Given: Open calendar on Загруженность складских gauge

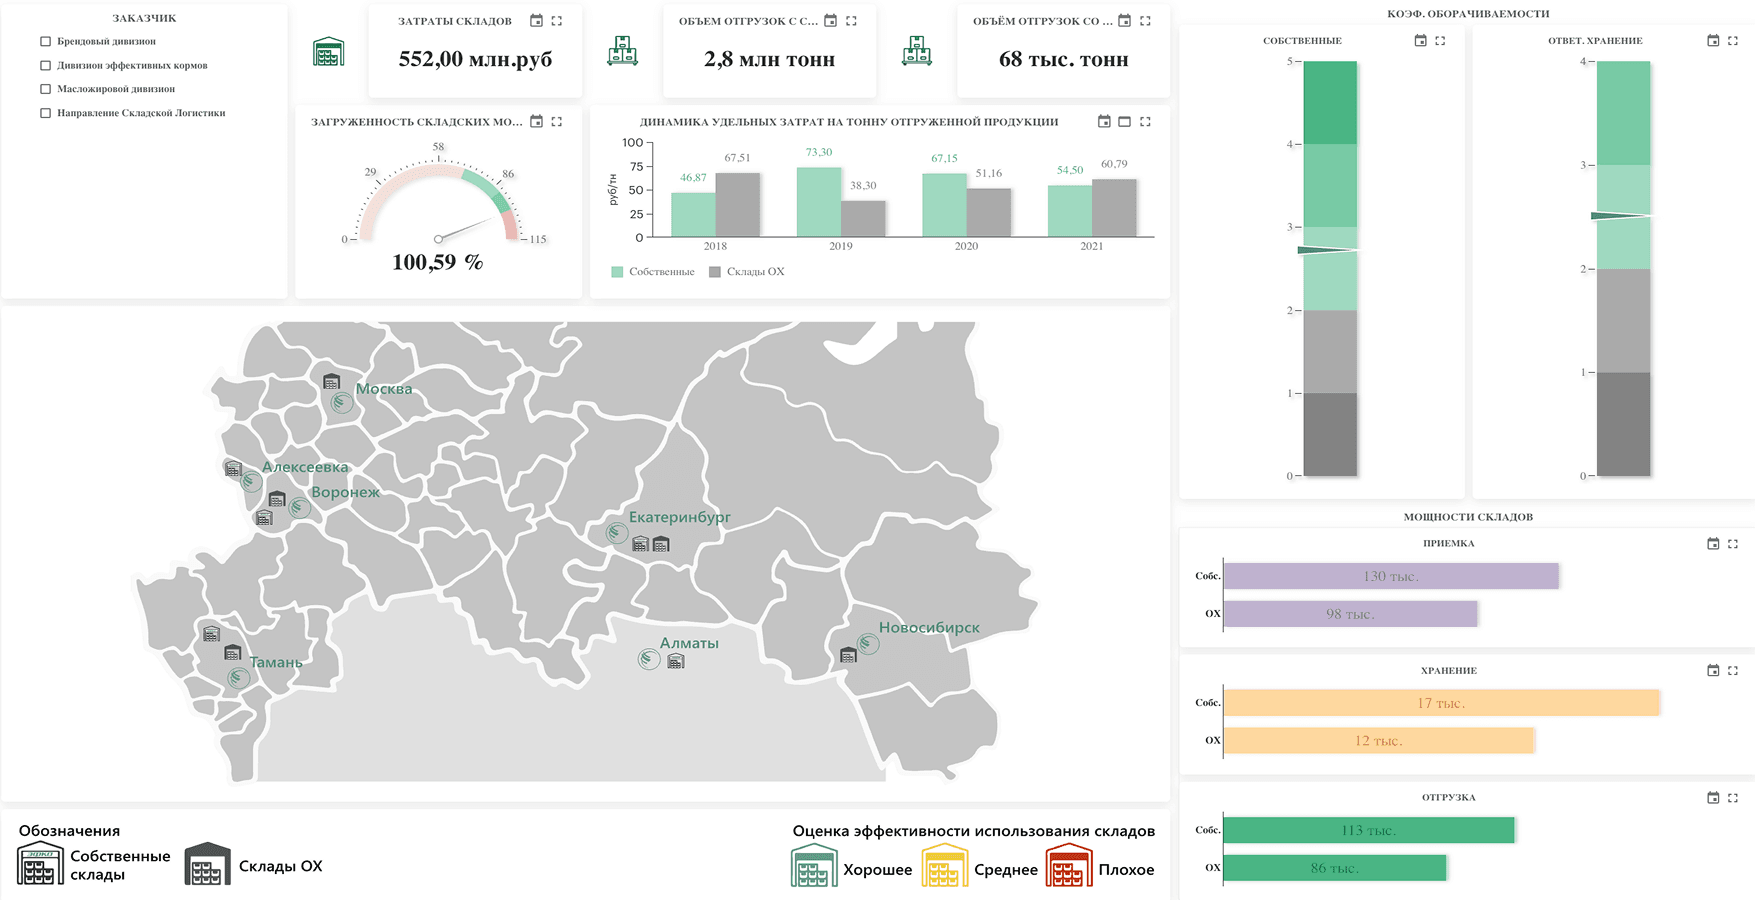Looking at the screenshot, I should point(536,122).
